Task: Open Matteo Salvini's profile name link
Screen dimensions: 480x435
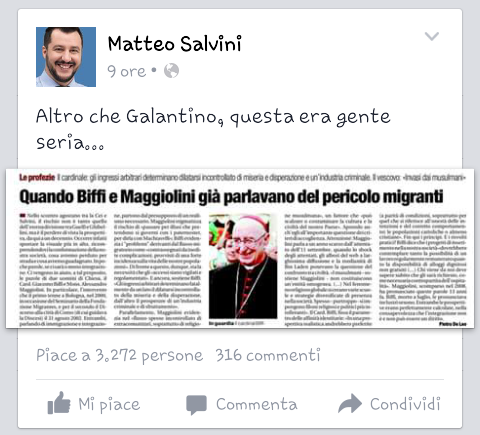Action: pos(175,44)
